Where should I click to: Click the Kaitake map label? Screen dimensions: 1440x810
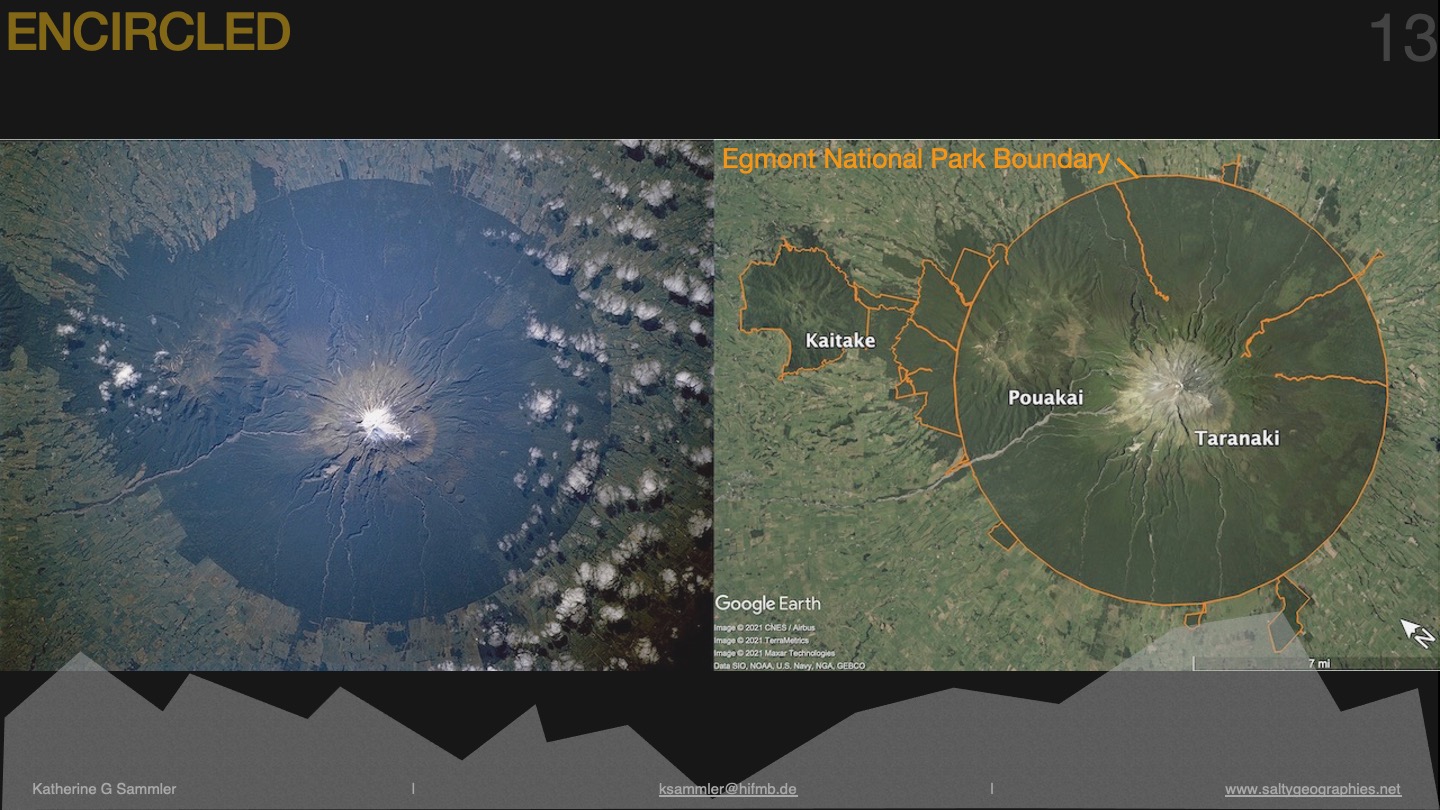click(840, 341)
